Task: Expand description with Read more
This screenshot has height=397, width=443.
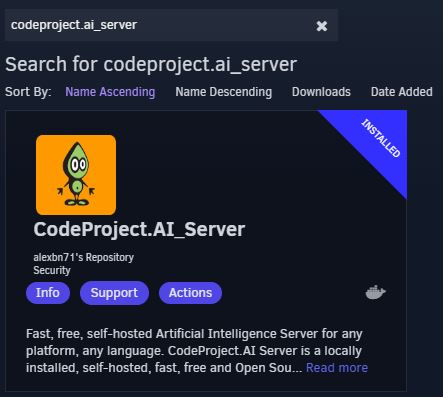Action: click(337, 368)
